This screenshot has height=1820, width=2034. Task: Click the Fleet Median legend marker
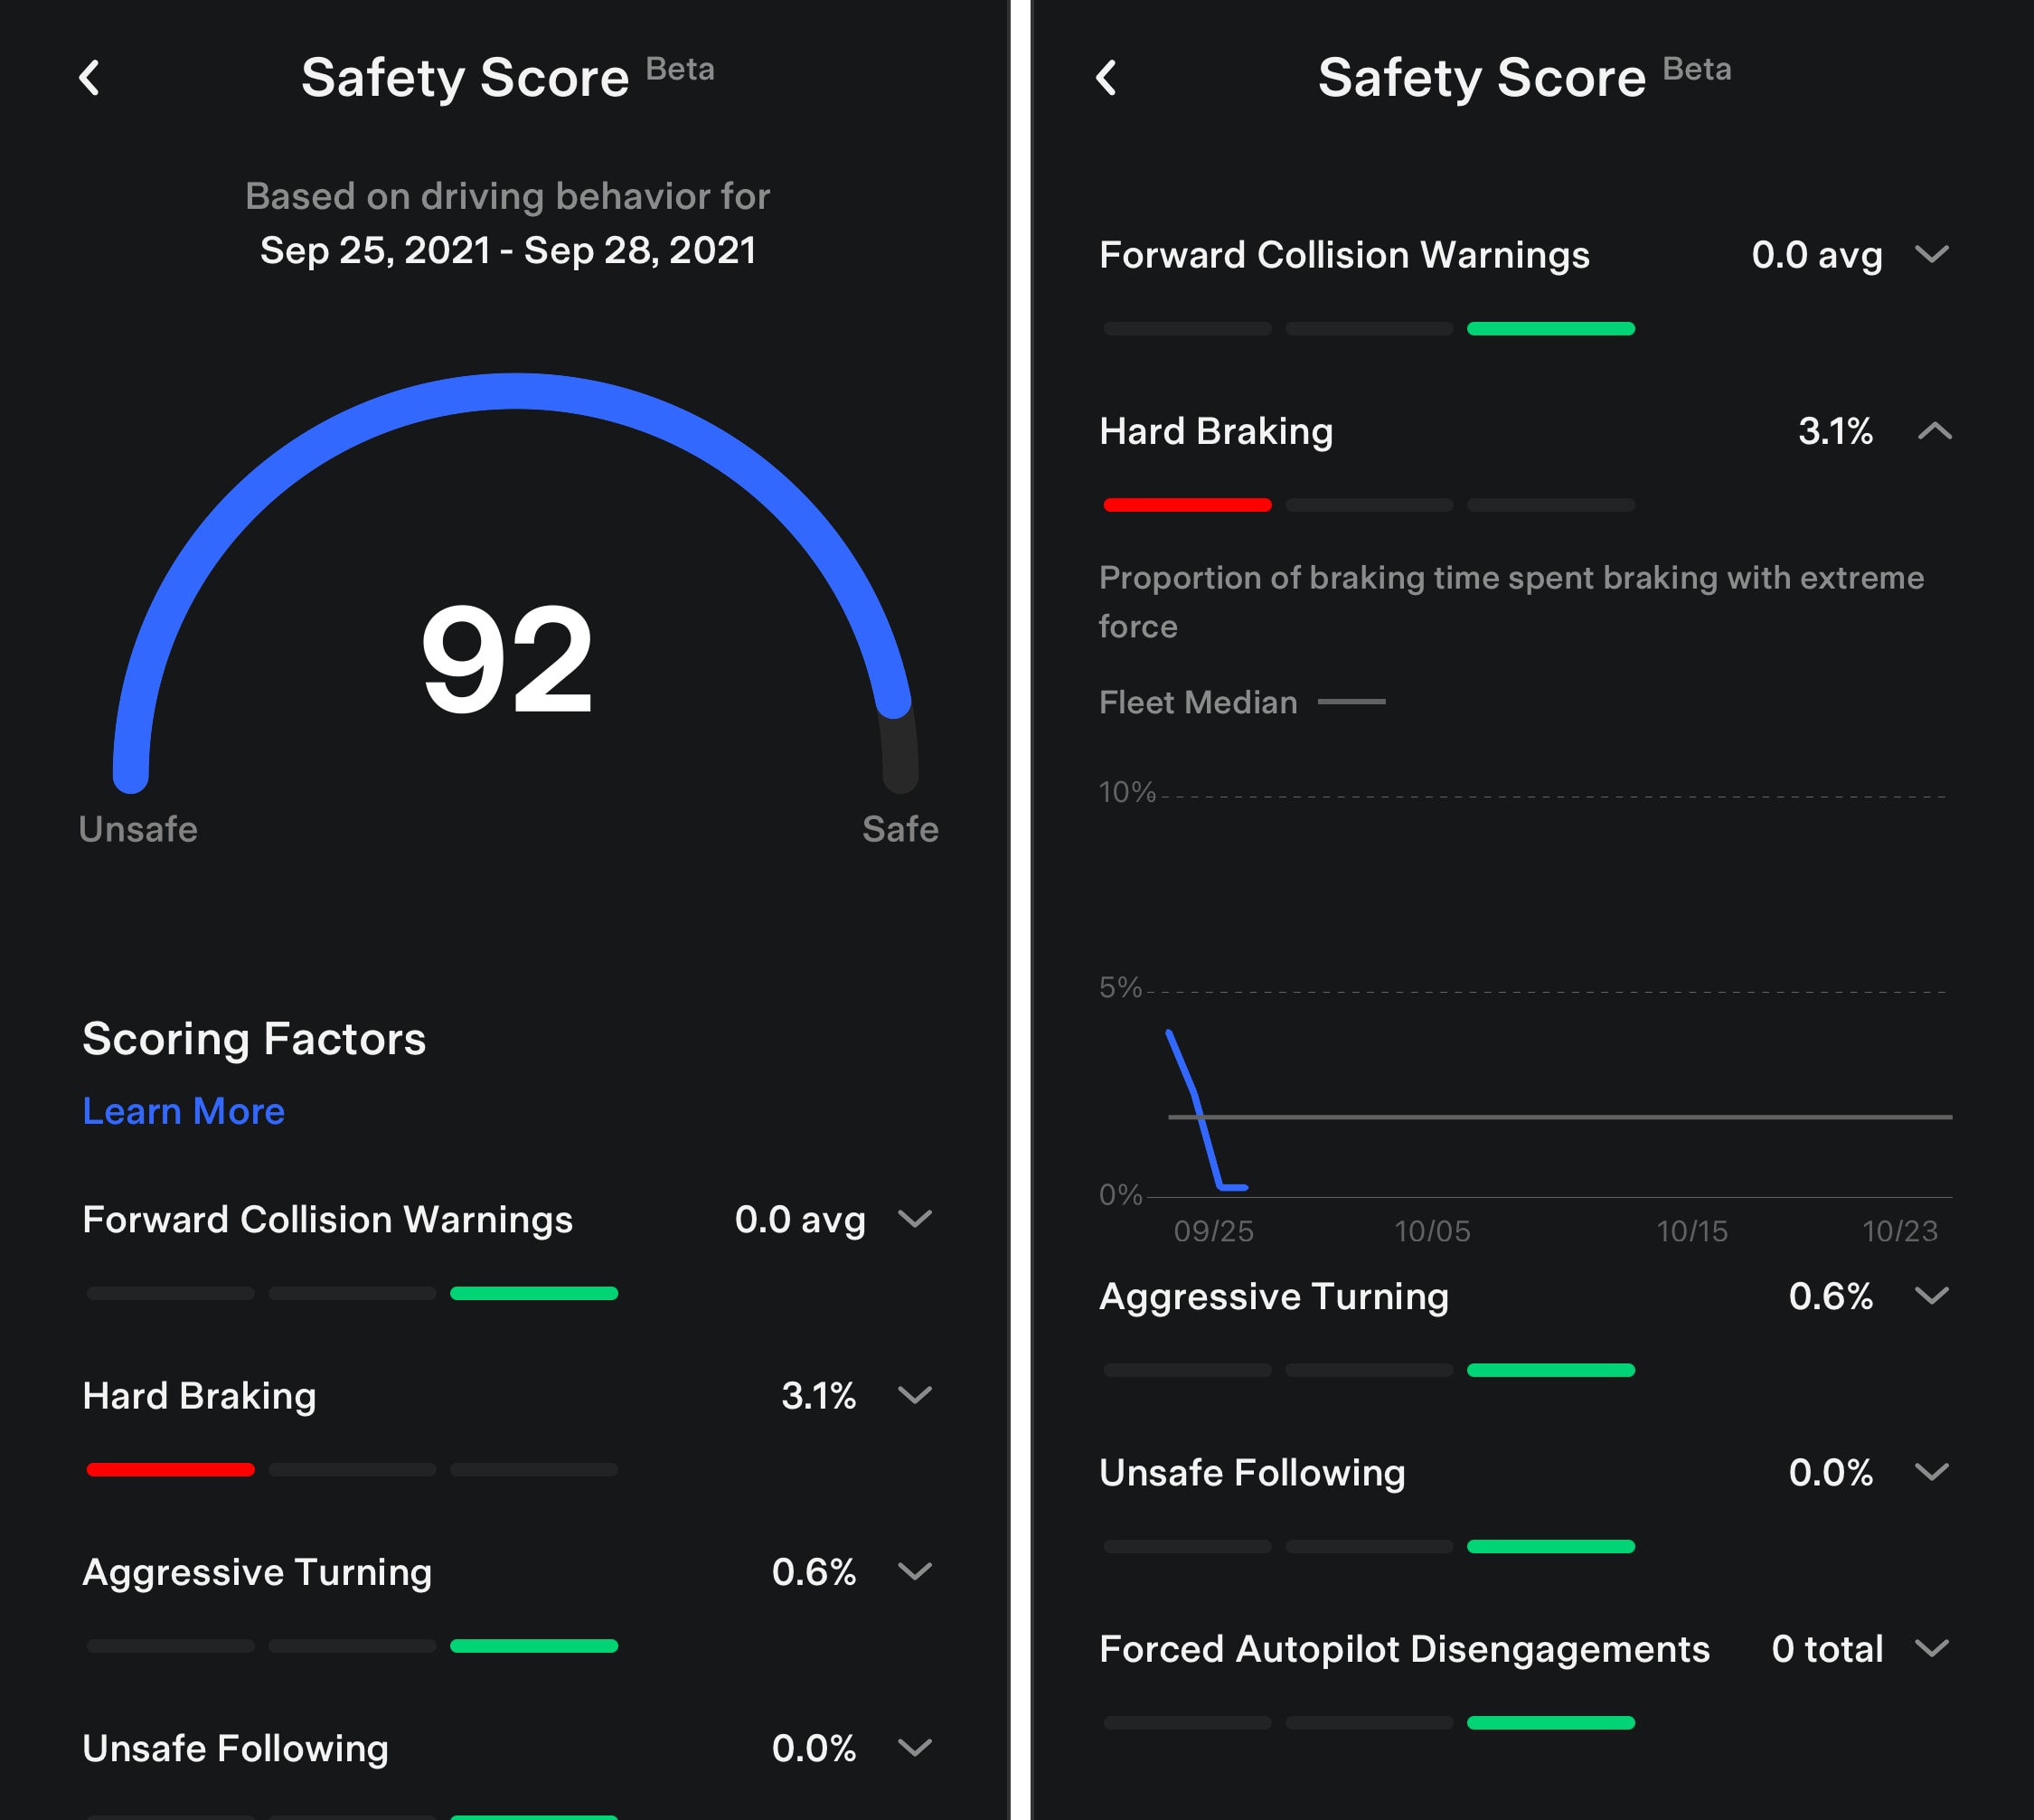(x=1352, y=702)
